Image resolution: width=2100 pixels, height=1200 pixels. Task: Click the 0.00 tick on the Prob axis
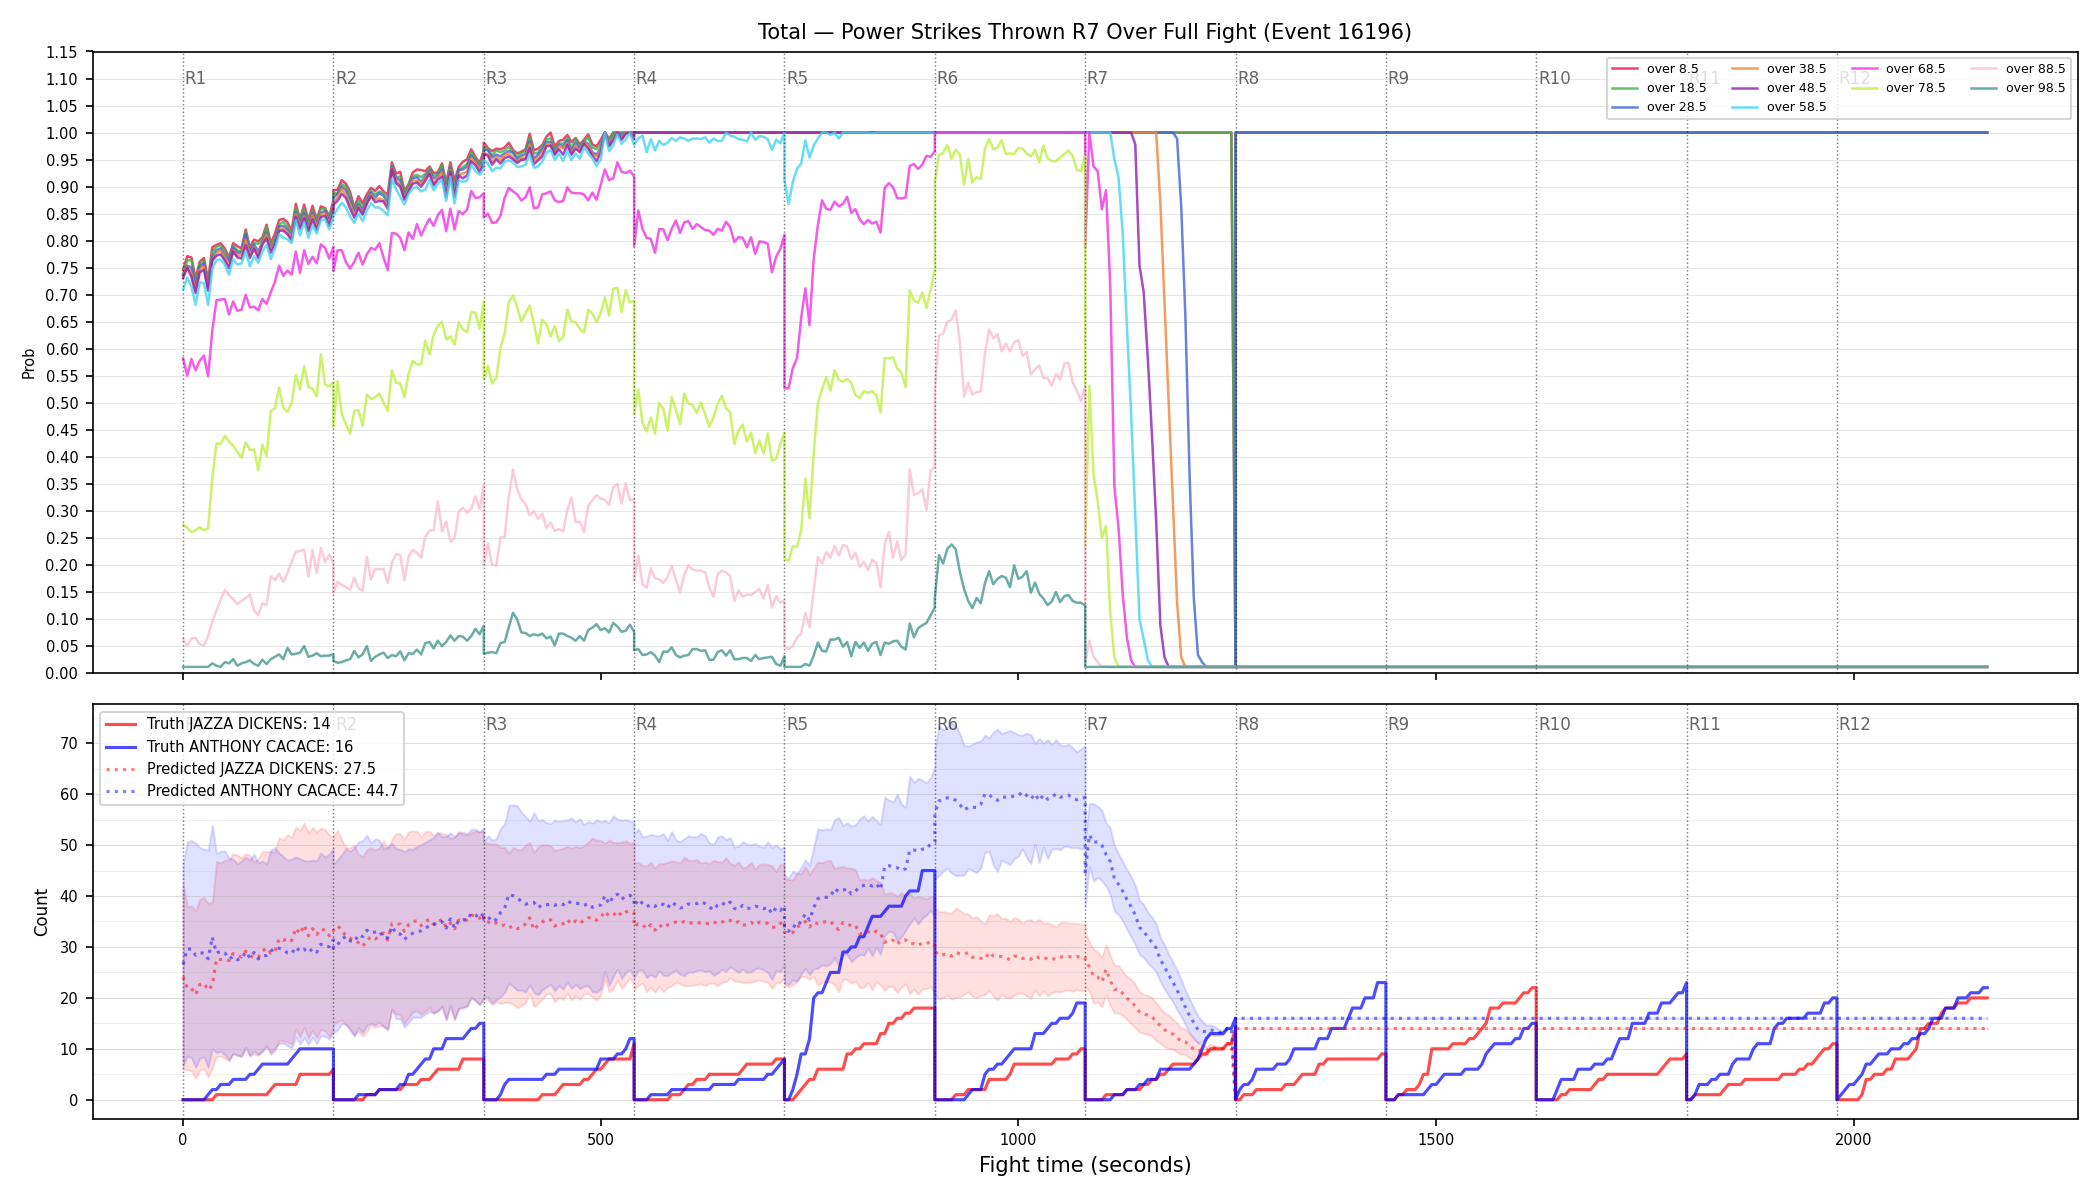click(62, 673)
